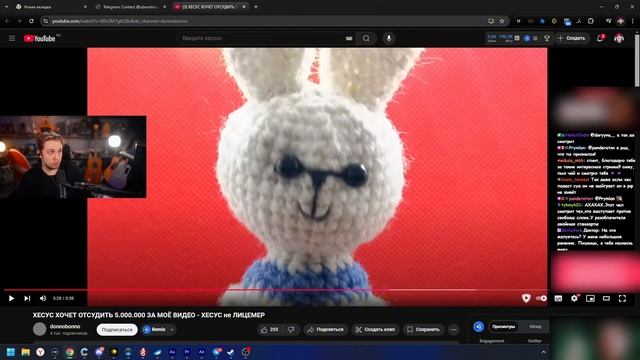This screenshot has width=640, height=360.
Task: Open the Windows Start menu
Action: tap(11, 352)
